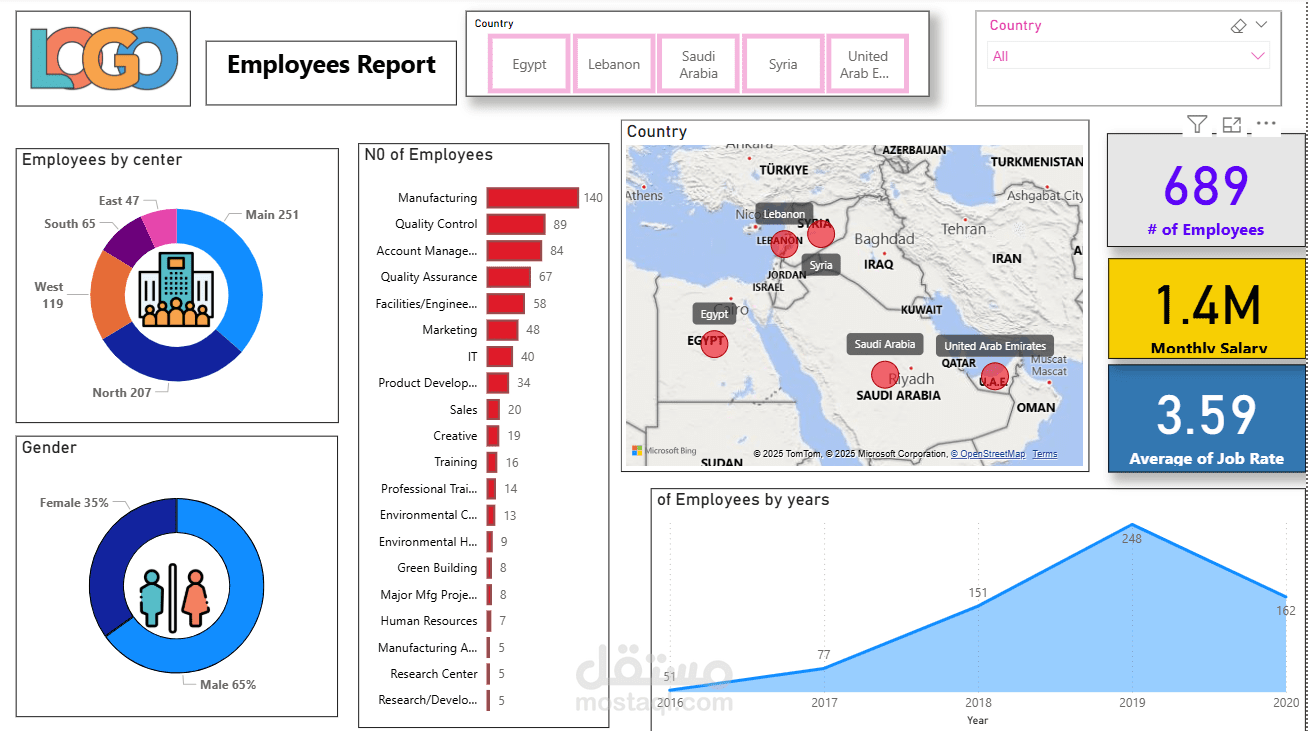Screen dimensions: 1309x731
Task: Open the filter funnel icon above the Employees card
Action: (x=1196, y=124)
